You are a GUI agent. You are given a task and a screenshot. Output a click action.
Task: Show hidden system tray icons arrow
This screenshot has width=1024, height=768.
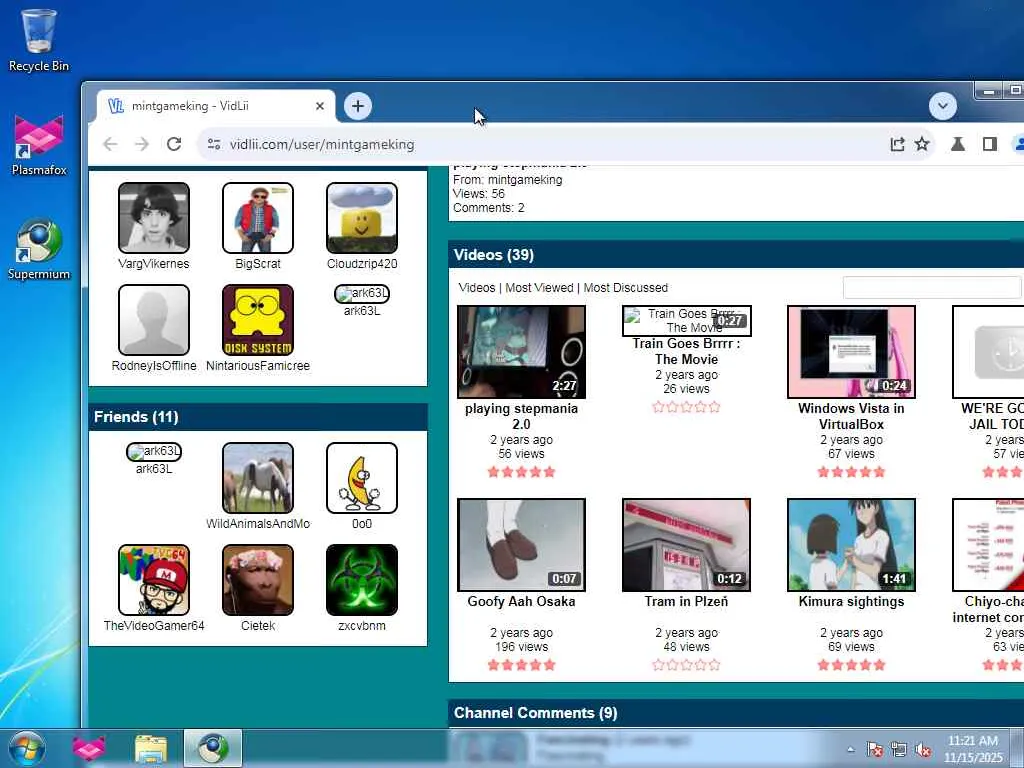tap(850, 750)
